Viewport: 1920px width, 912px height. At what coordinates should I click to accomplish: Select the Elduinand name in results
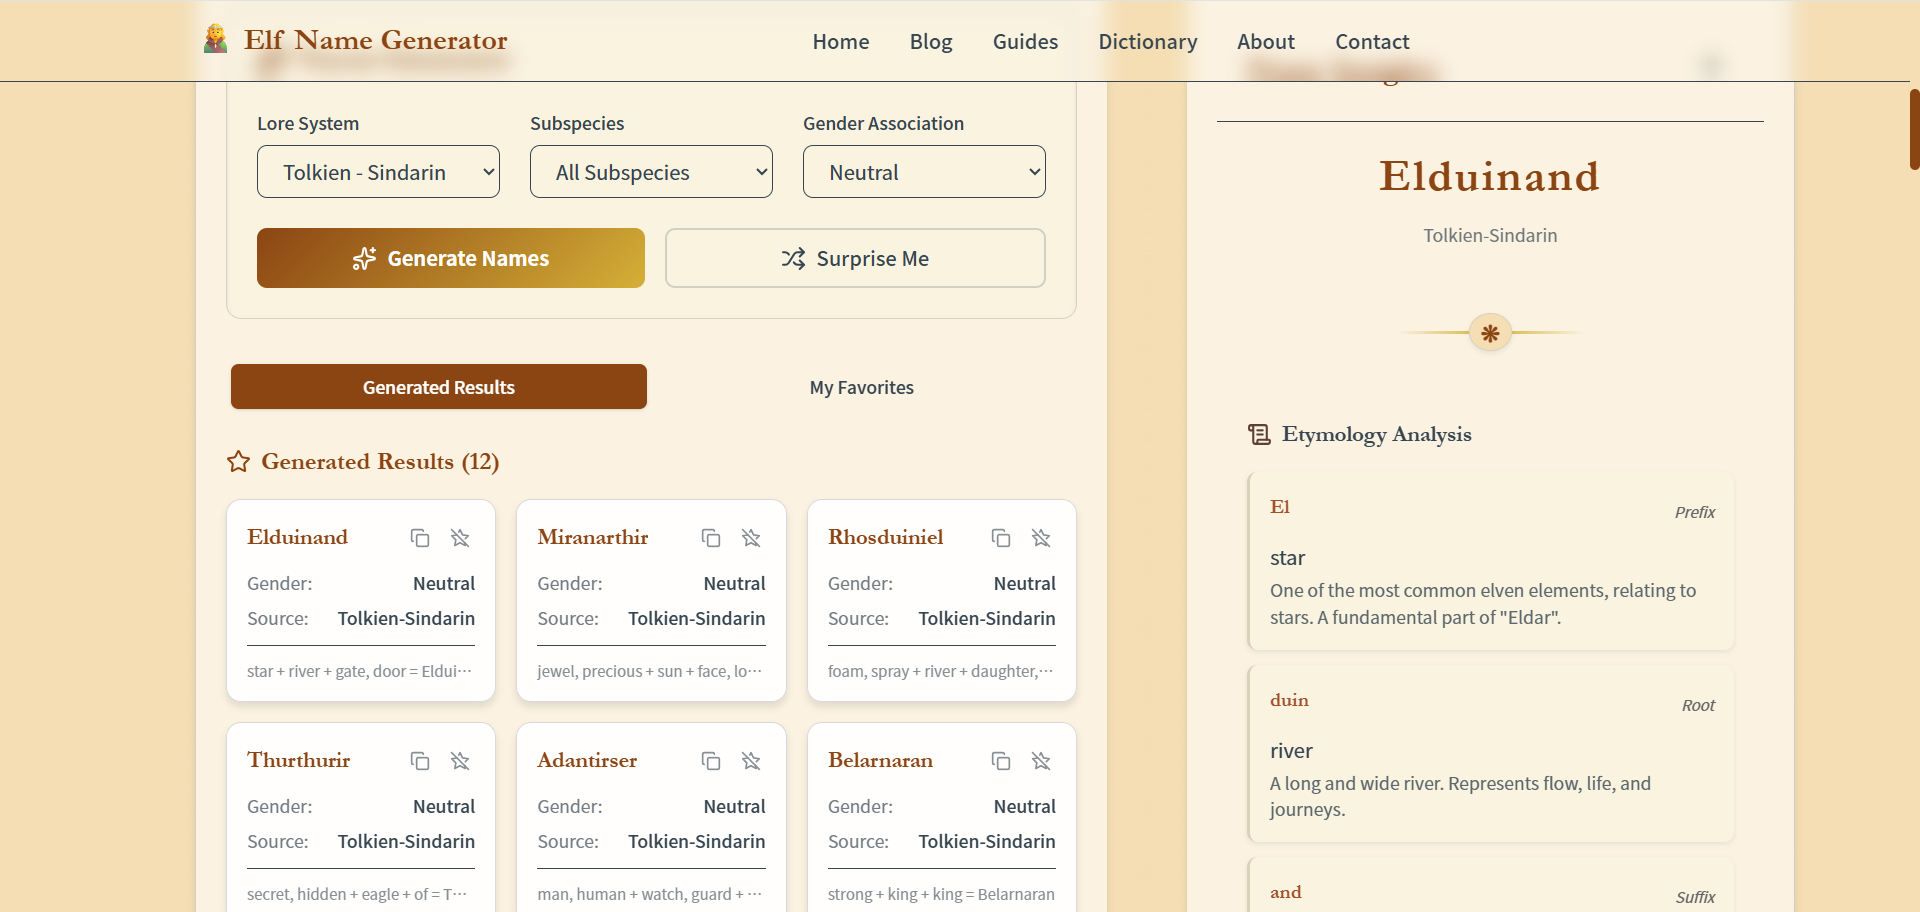tap(297, 537)
